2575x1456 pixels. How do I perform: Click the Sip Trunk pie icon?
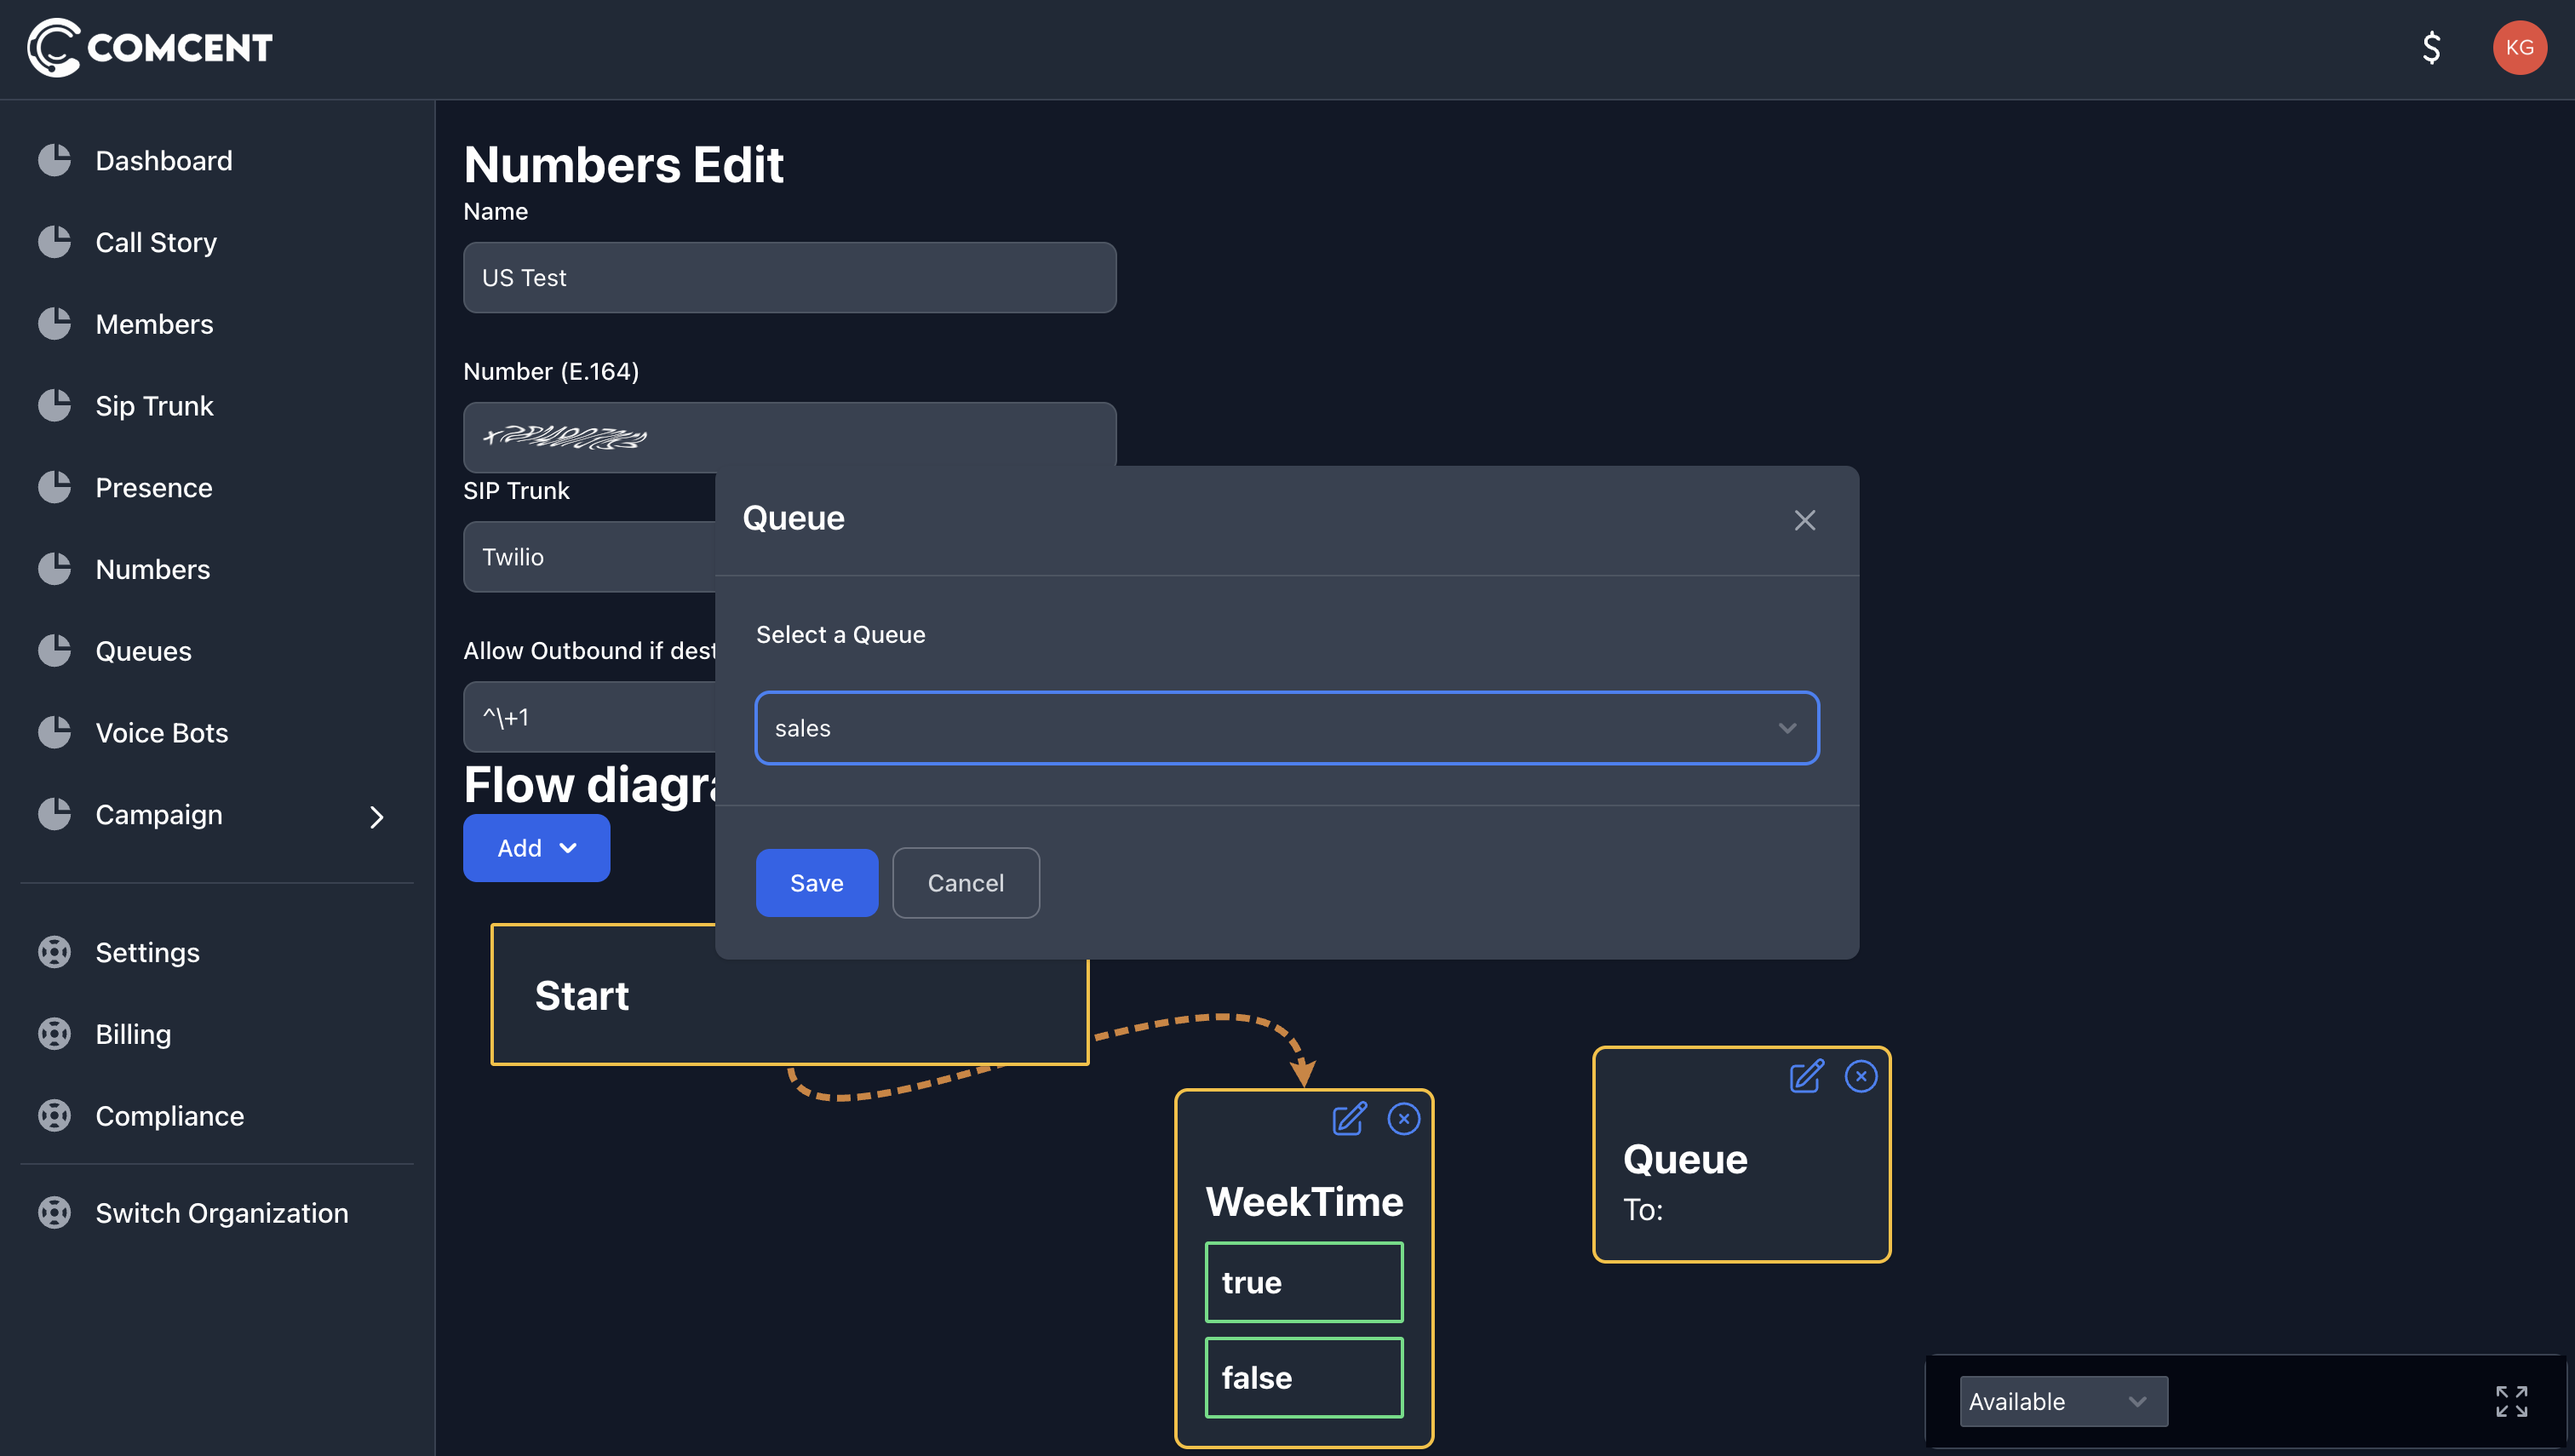click(54, 406)
